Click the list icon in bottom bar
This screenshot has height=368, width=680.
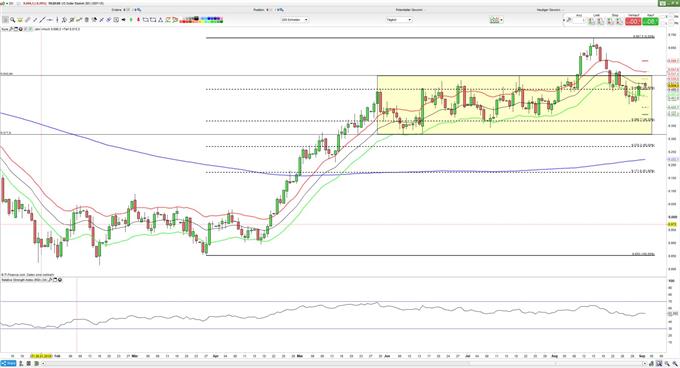36,363
